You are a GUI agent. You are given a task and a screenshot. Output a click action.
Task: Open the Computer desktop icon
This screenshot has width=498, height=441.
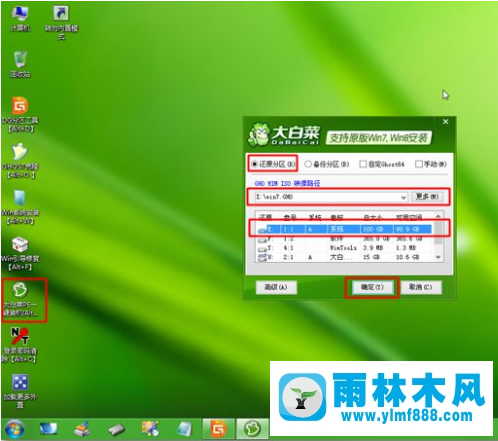(x=20, y=18)
